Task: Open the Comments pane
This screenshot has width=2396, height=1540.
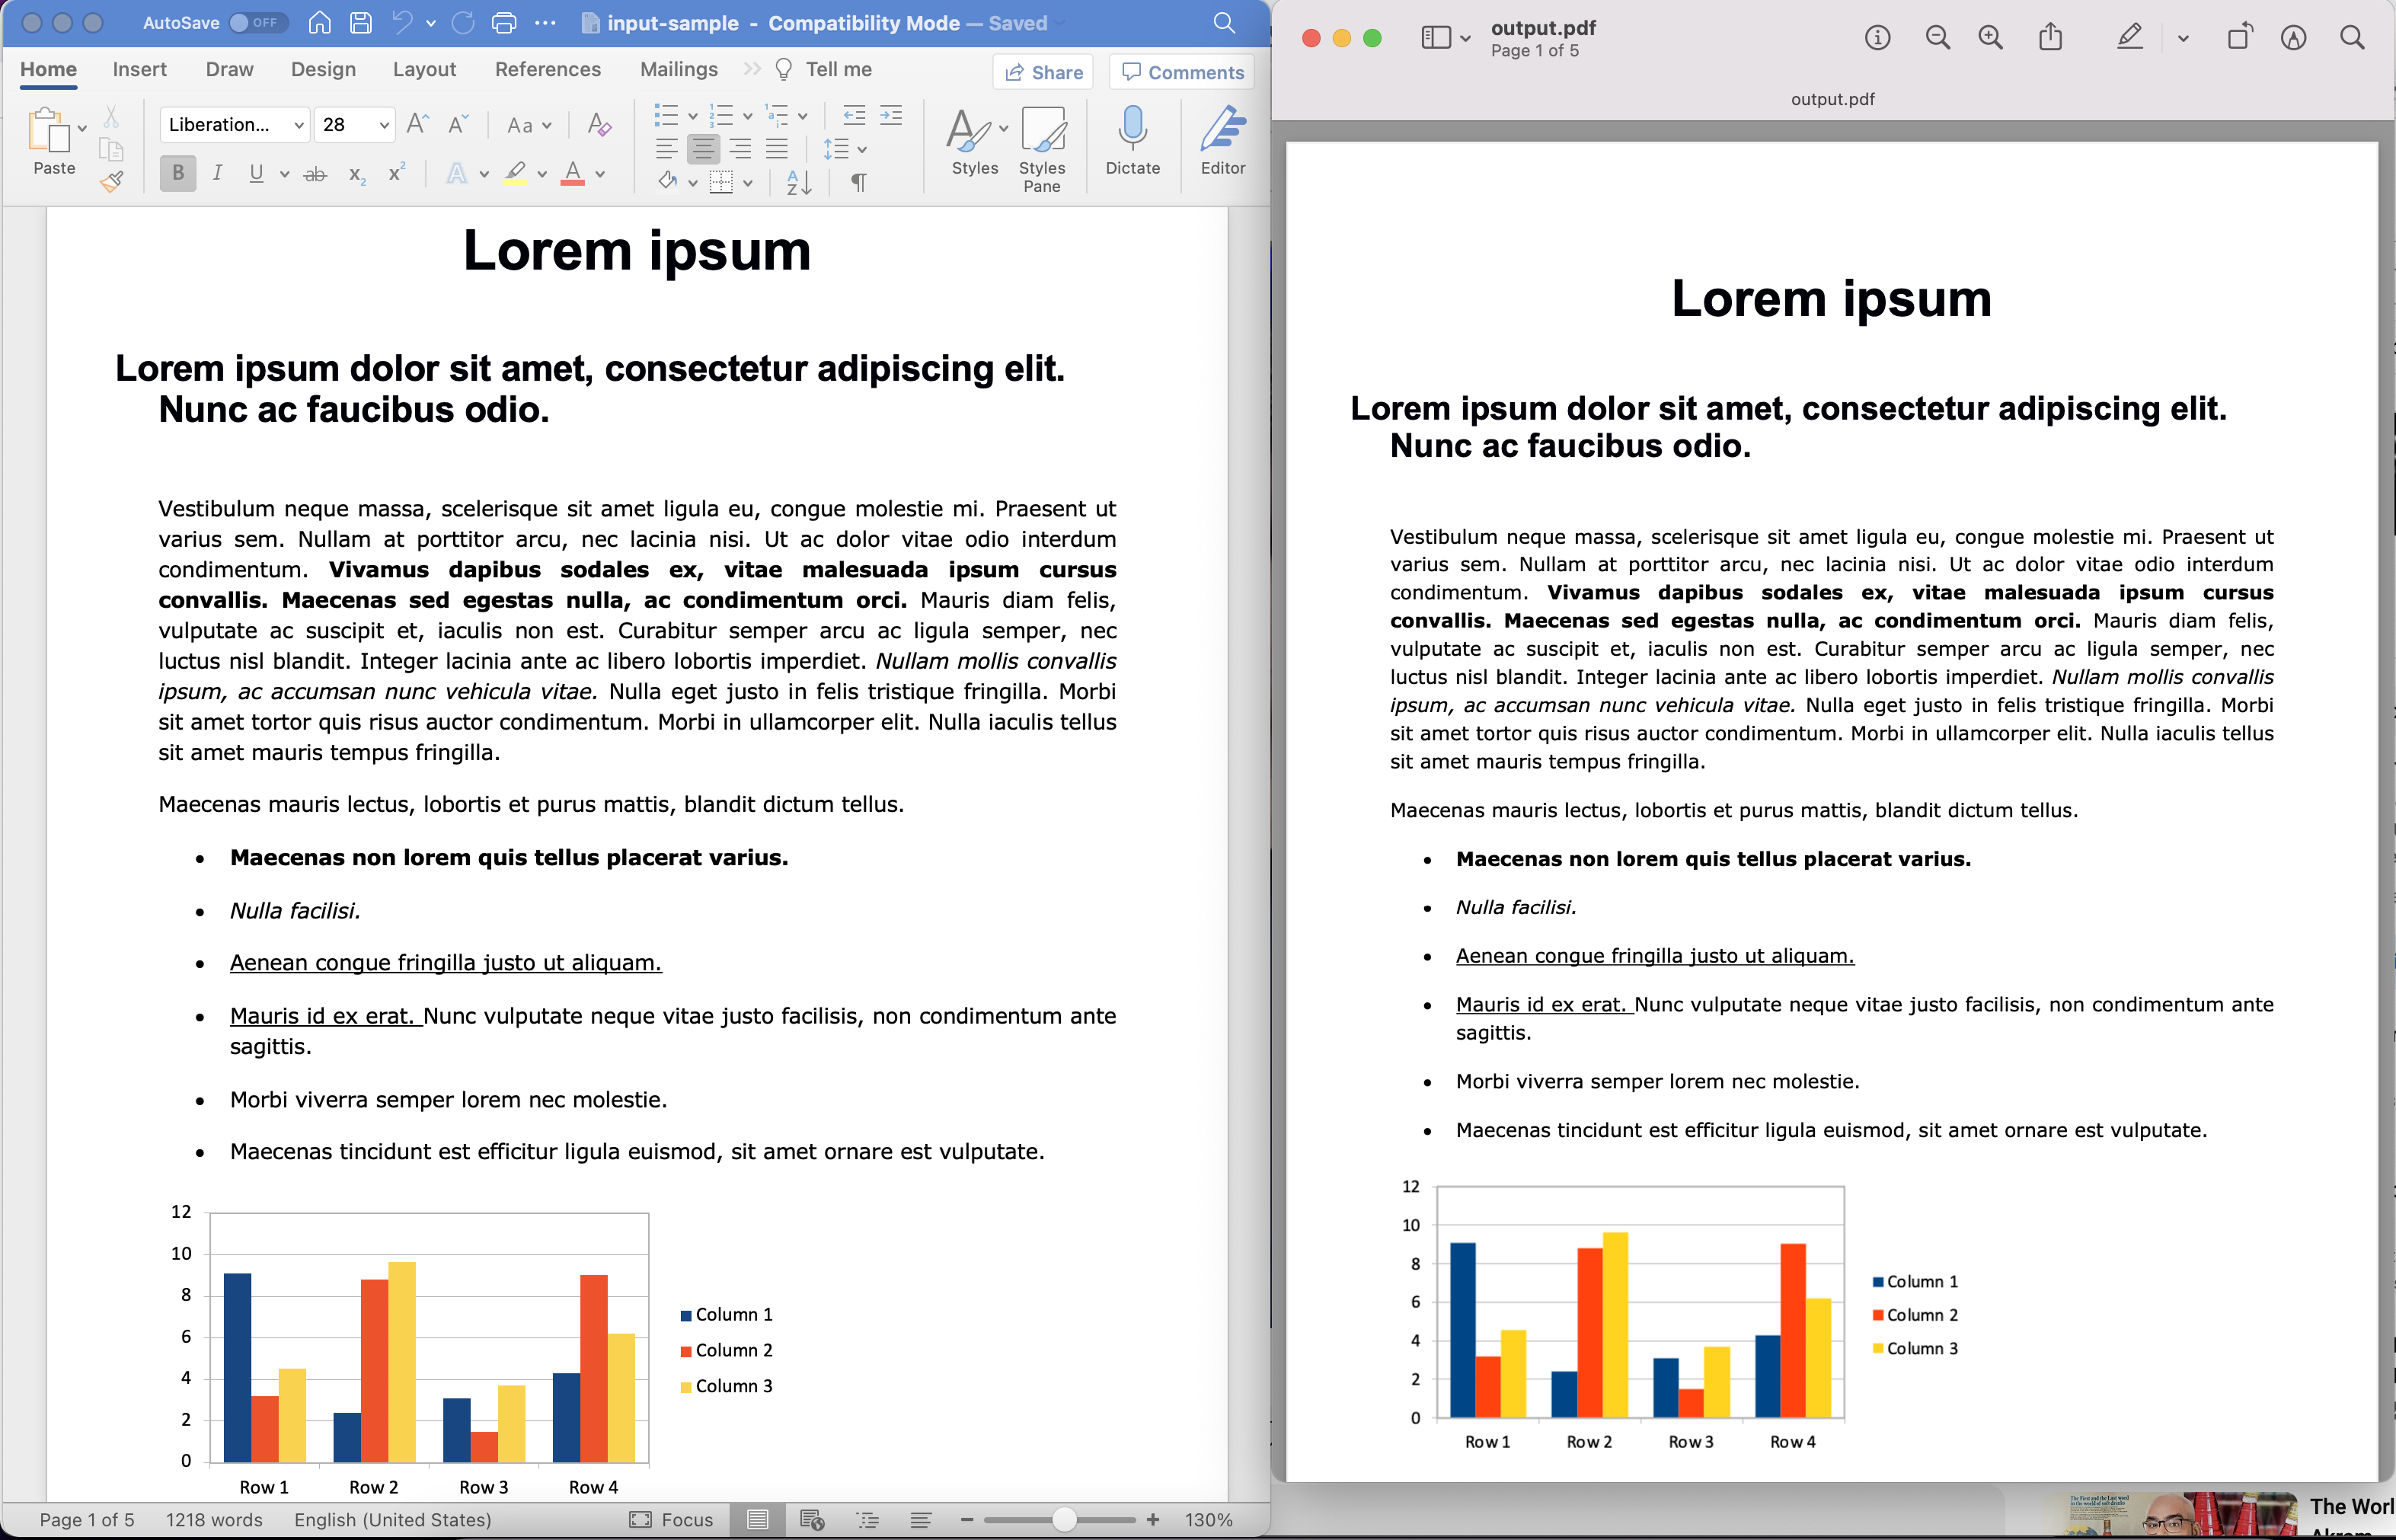Action: pos(1182,72)
